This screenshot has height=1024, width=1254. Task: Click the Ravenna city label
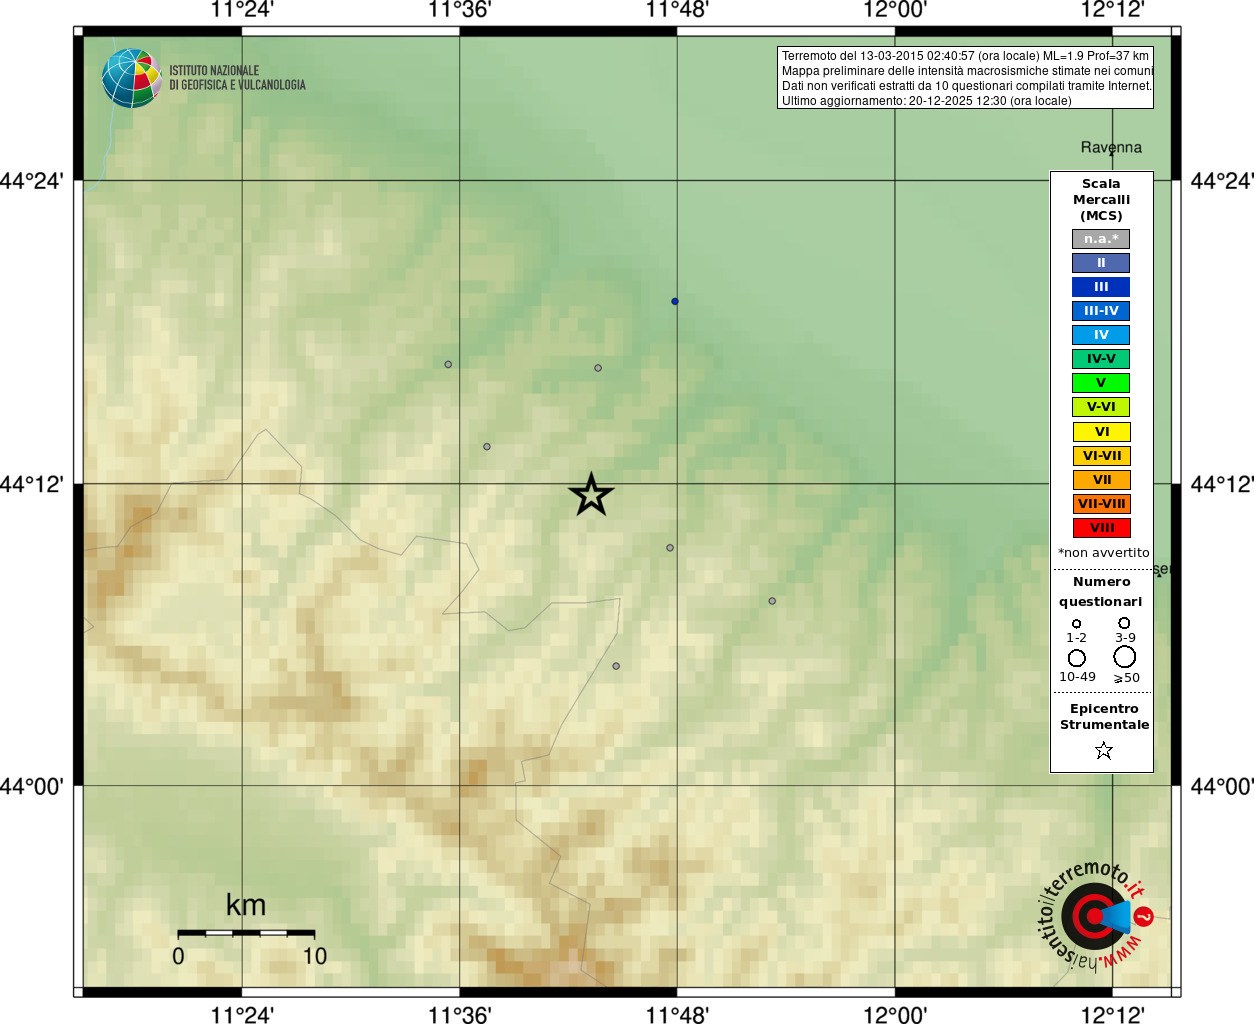[x=1111, y=147]
